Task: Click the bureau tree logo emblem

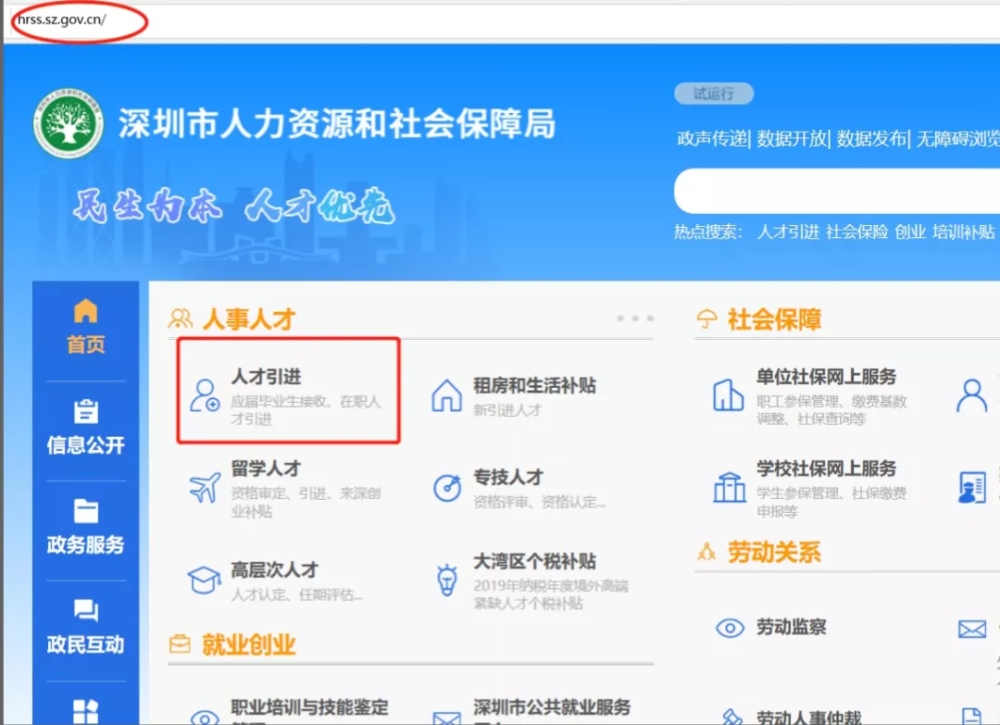Action: [68, 123]
